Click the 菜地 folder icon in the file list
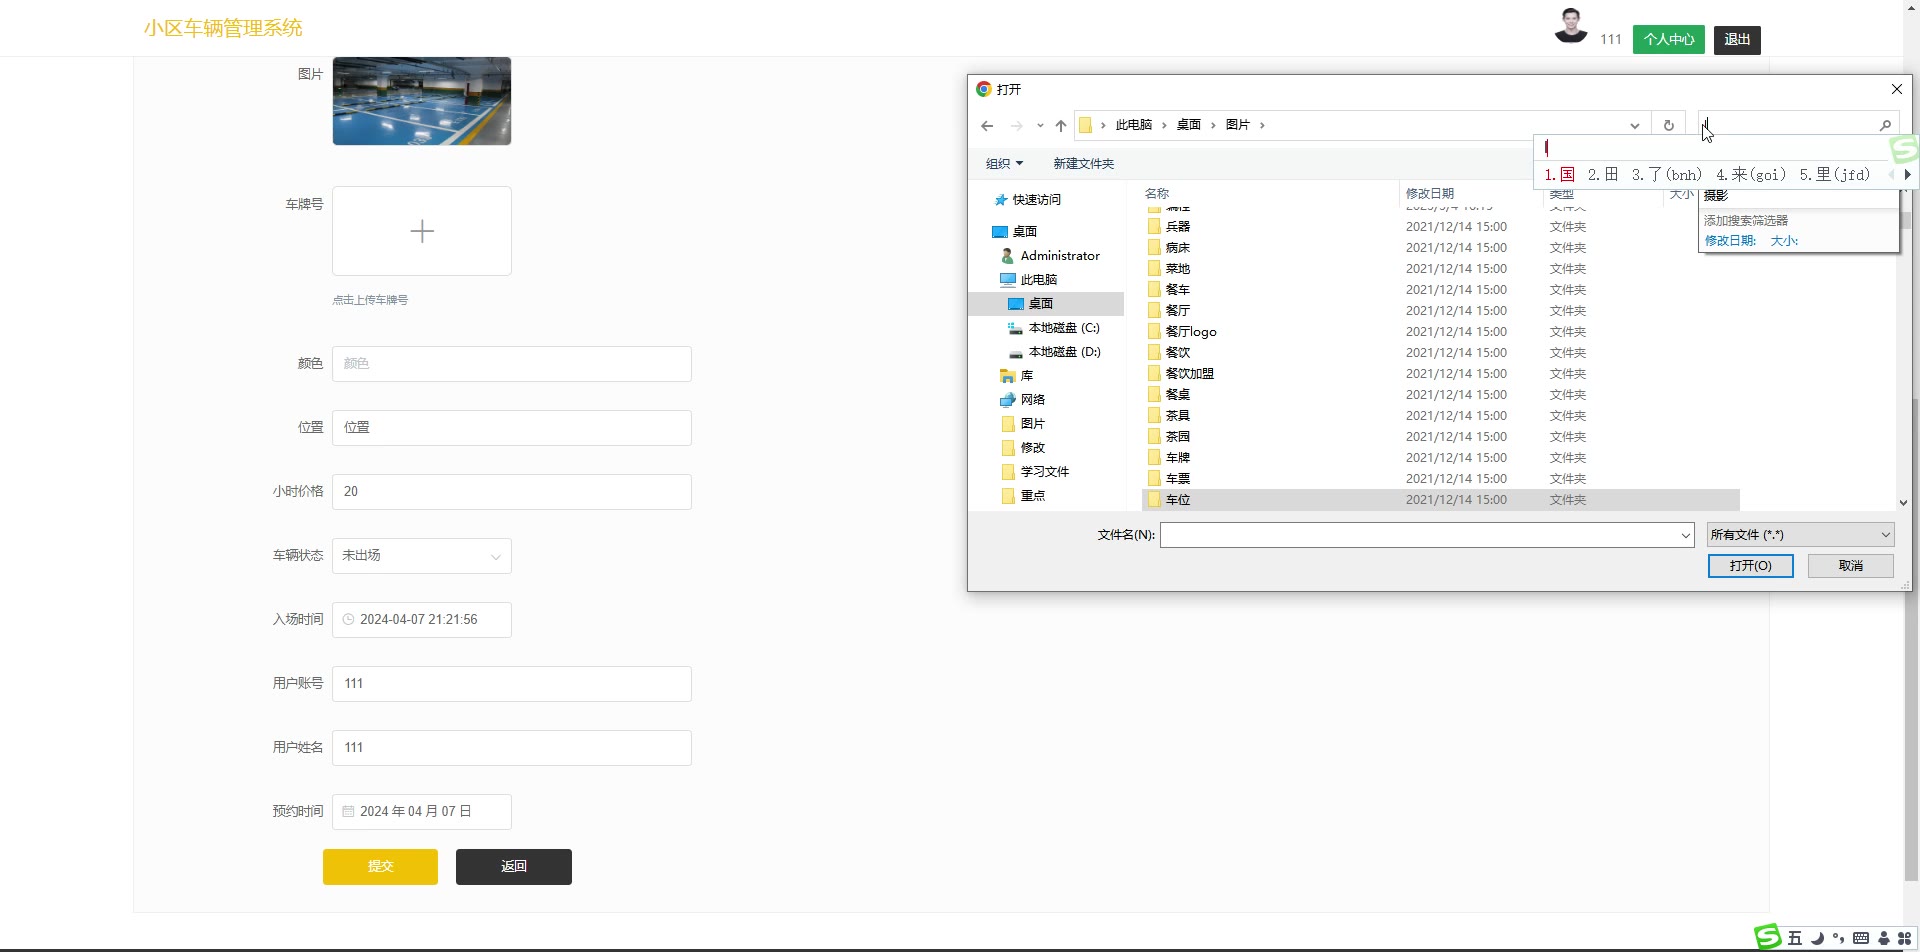 1154,269
